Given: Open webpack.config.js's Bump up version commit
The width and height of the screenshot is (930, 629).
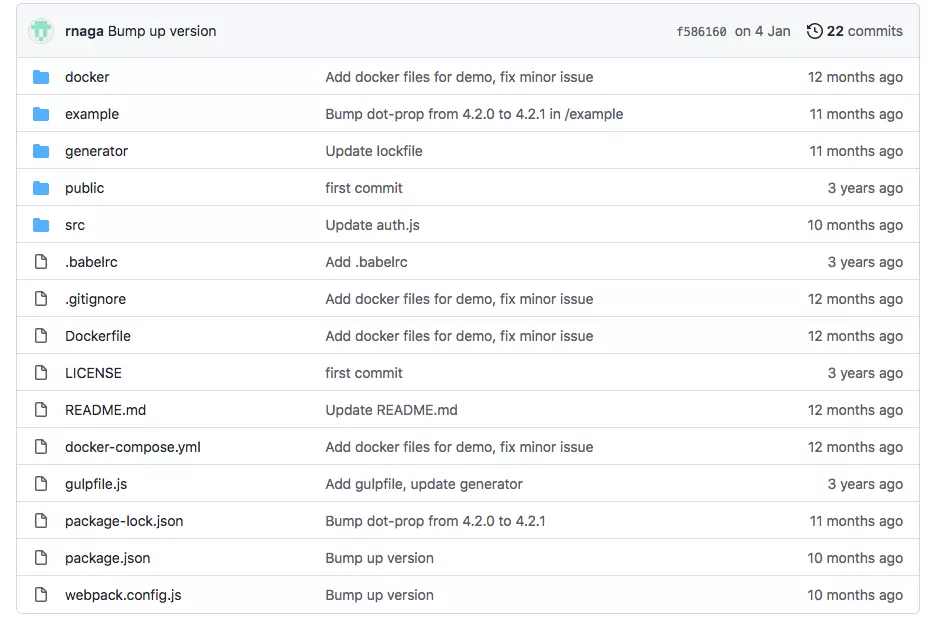Looking at the screenshot, I should 380,595.
